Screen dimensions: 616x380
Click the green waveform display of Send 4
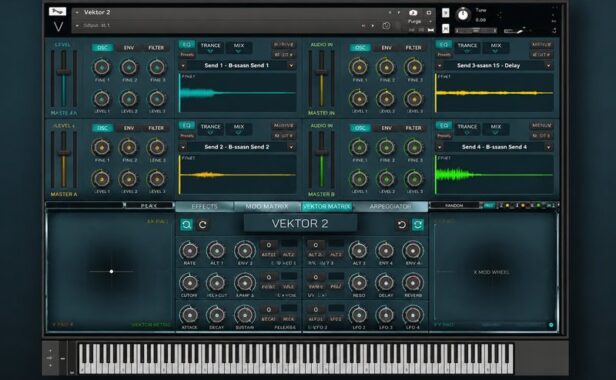(494, 174)
